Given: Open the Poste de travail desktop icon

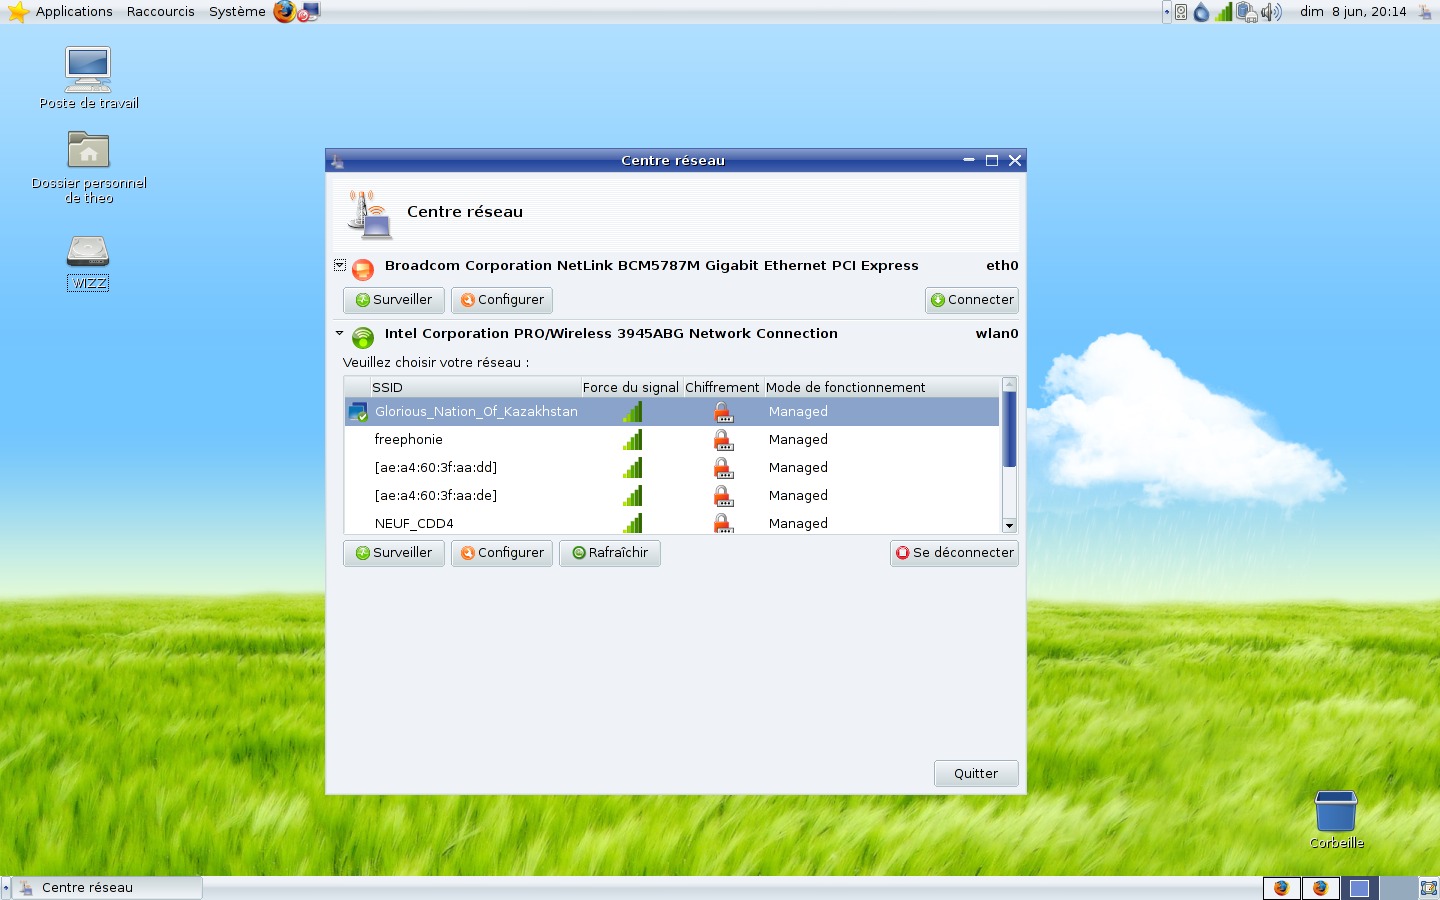Looking at the screenshot, I should pos(88,78).
